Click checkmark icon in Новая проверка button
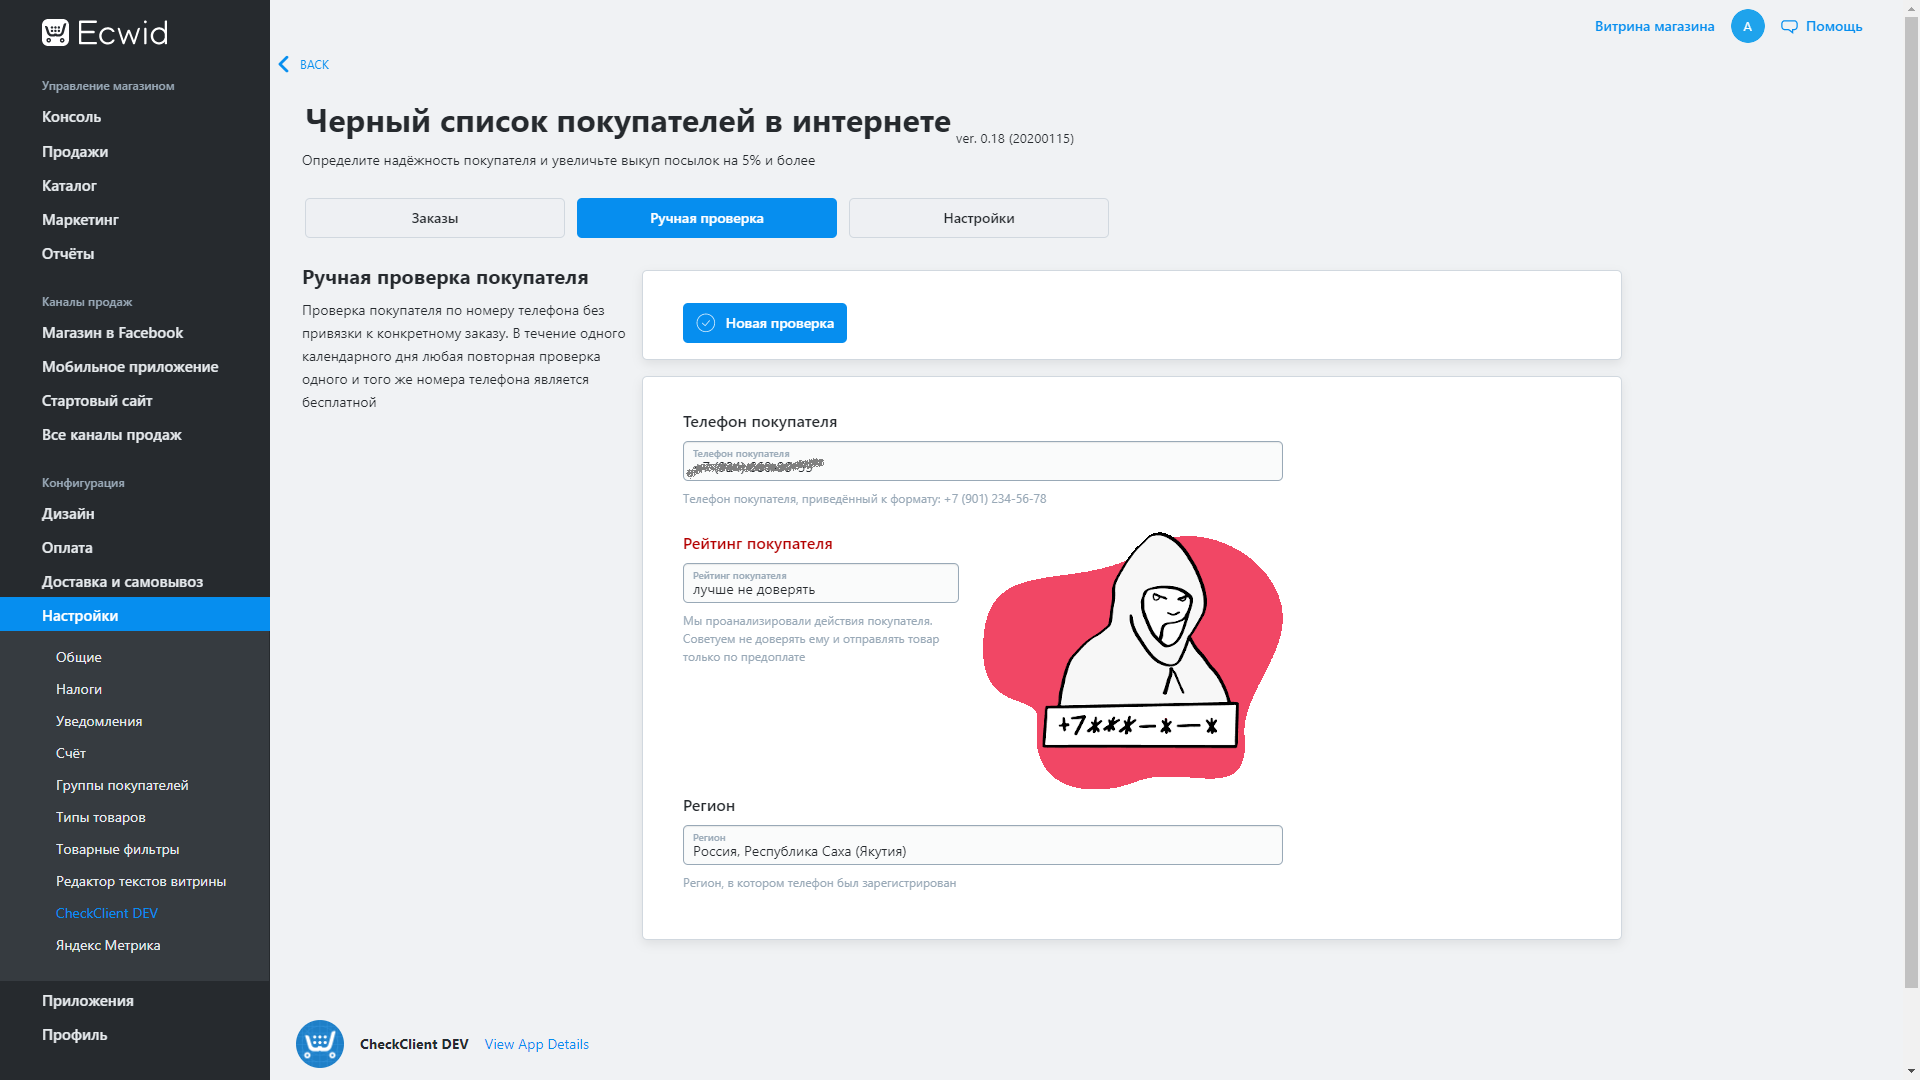Image resolution: width=1920 pixels, height=1080 pixels. click(706, 323)
